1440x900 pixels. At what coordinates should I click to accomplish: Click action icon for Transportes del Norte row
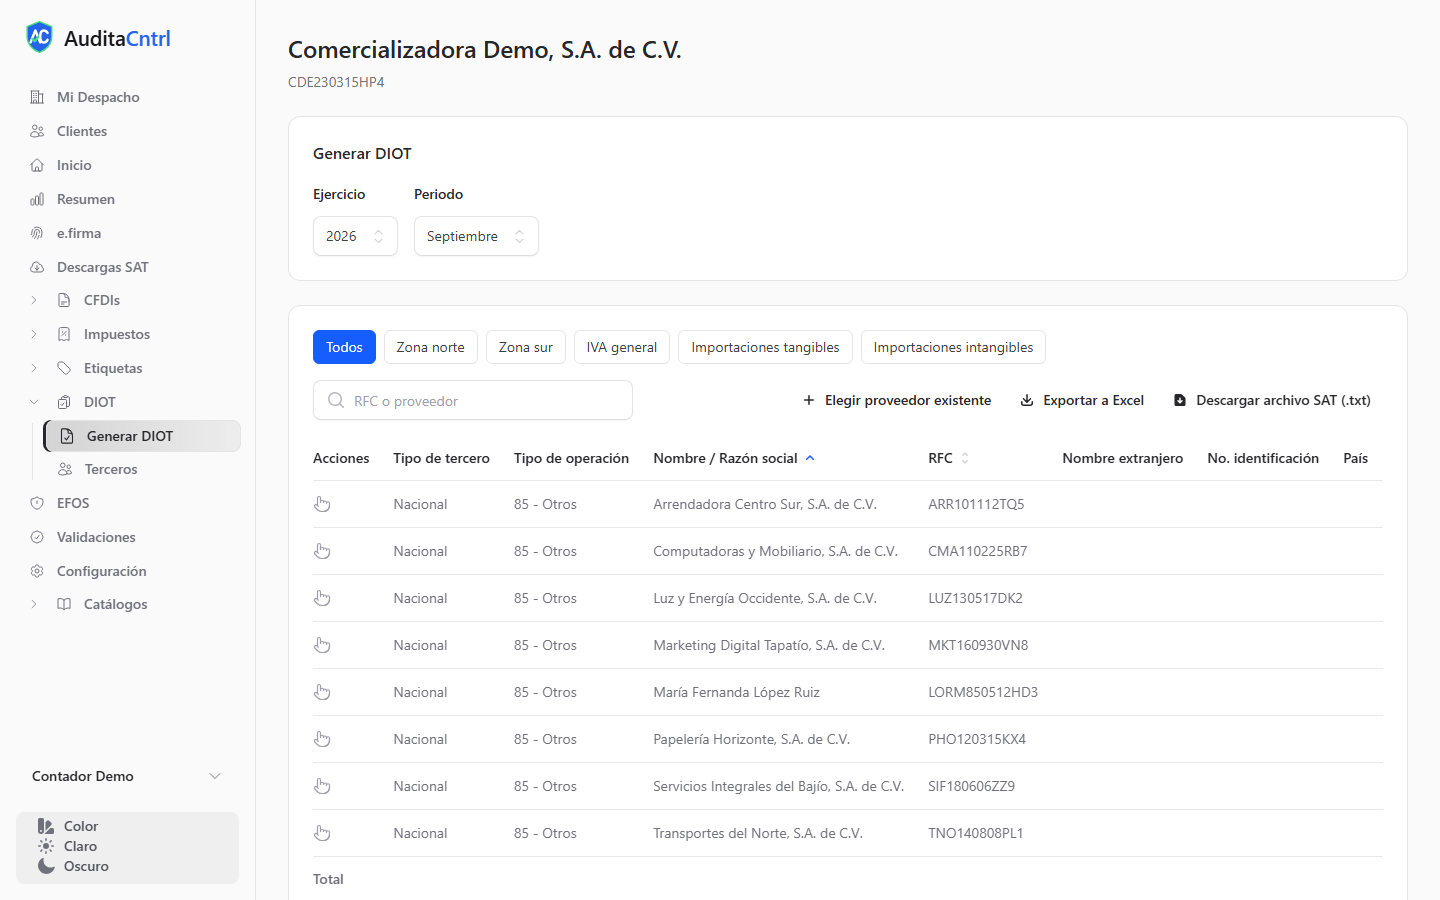click(322, 833)
